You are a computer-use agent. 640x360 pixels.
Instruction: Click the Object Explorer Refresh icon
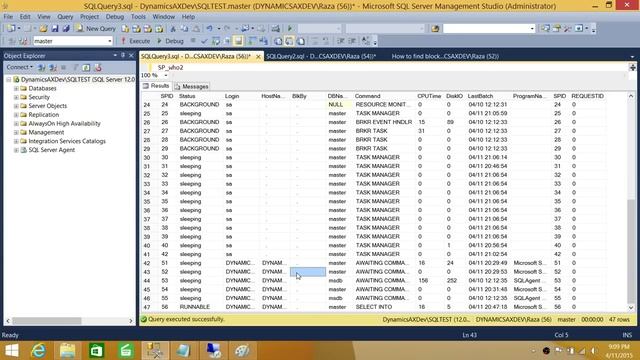86,67
